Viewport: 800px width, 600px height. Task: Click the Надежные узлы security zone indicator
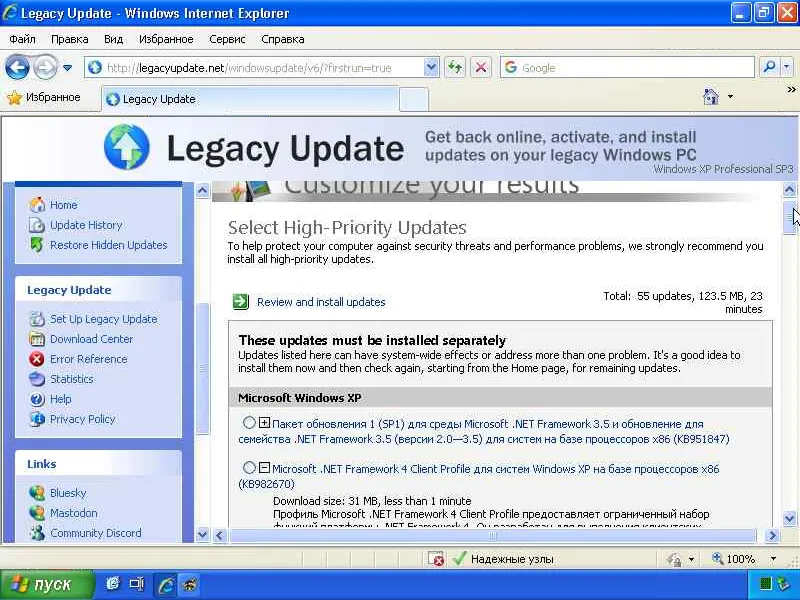[x=503, y=559]
